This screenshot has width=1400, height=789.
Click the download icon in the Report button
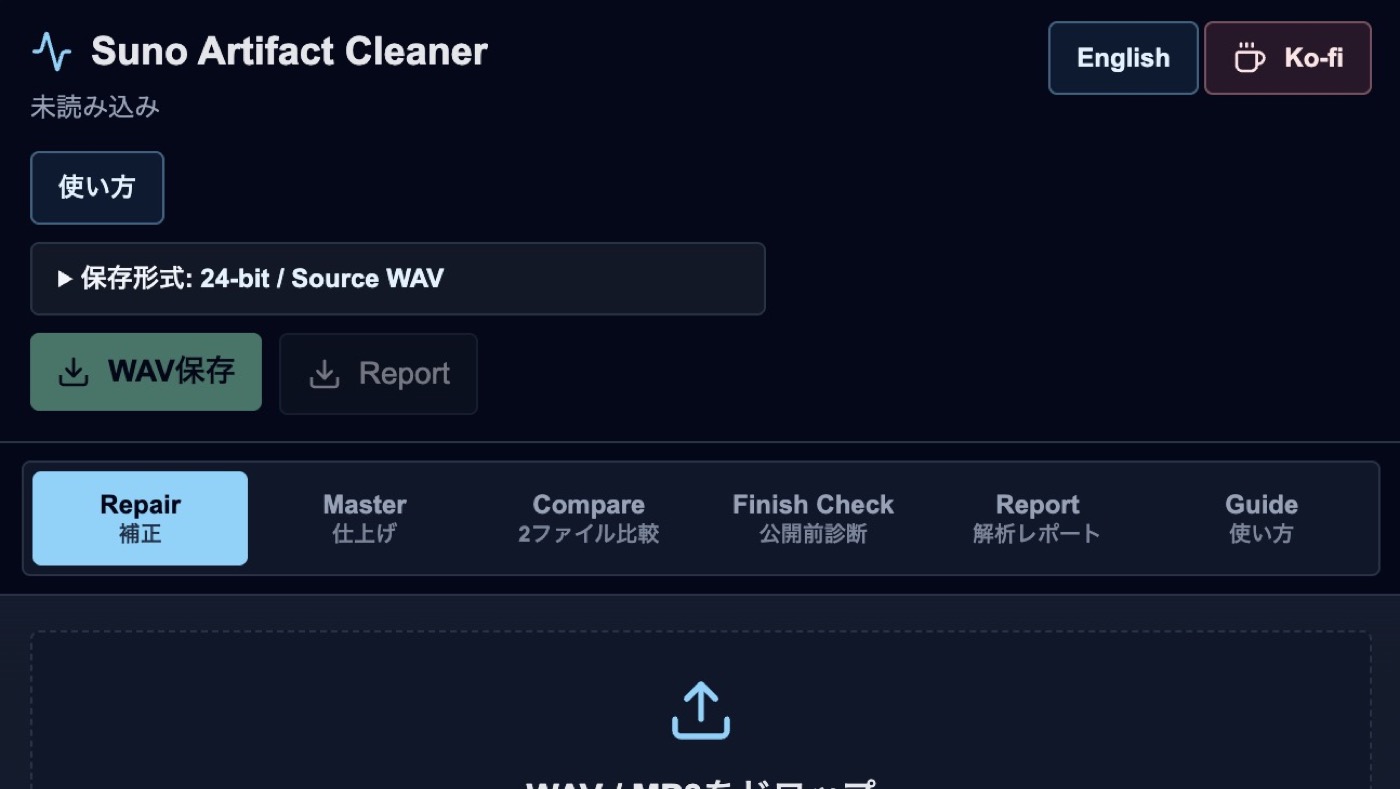(x=324, y=374)
